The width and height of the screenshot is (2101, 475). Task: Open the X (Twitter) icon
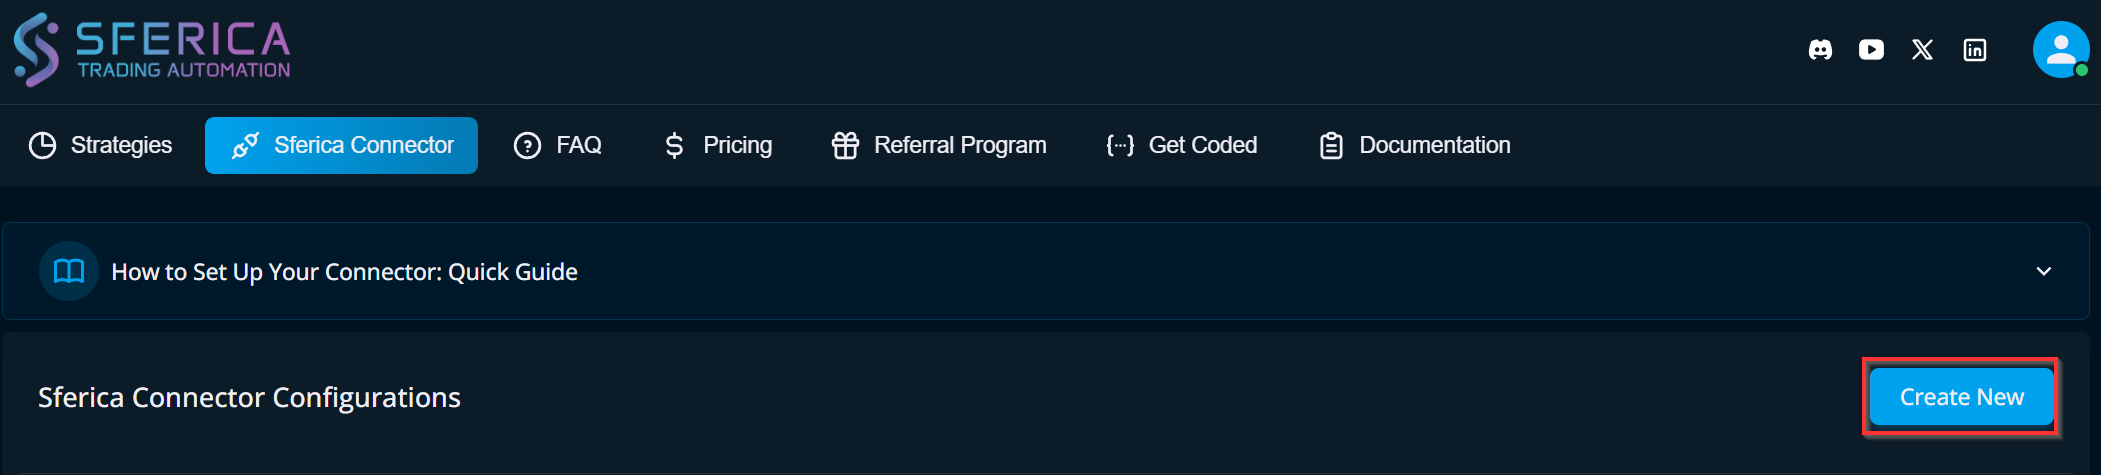click(x=1922, y=50)
